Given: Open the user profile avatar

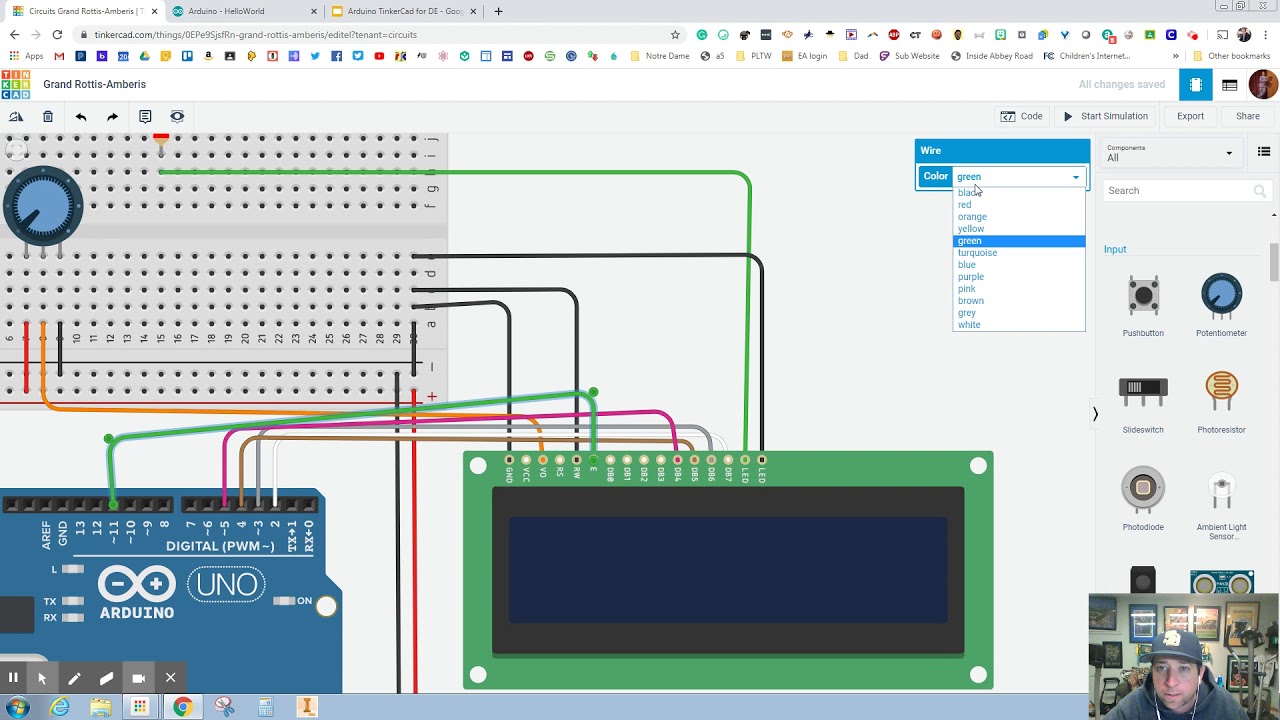Looking at the screenshot, I should (x=1263, y=84).
